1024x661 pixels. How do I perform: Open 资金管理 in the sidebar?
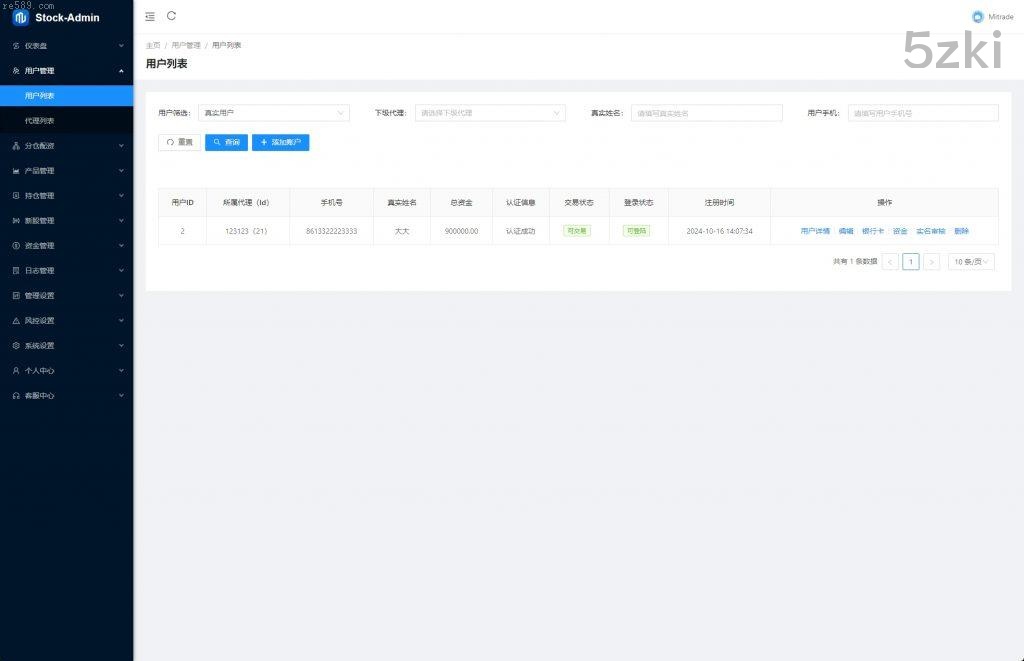pos(66,246)
